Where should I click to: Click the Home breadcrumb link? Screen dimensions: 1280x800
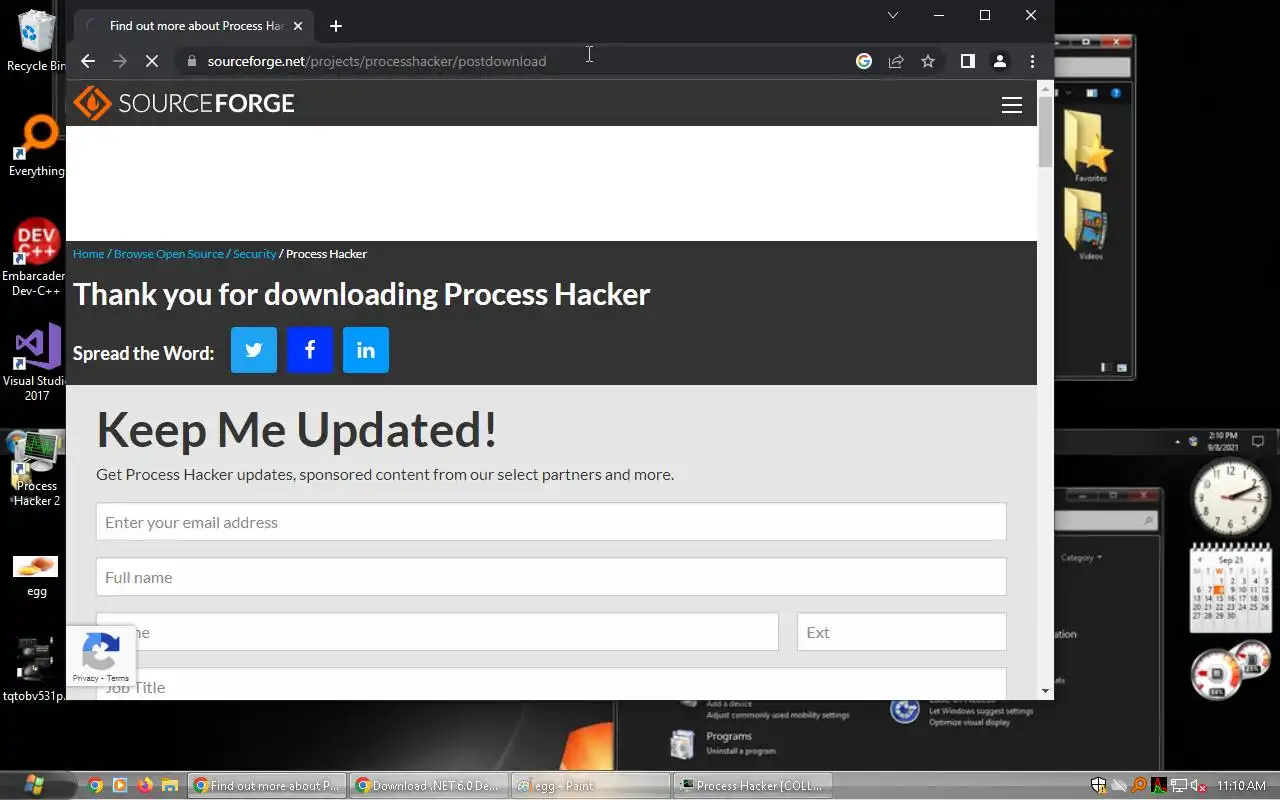point(88,254)
